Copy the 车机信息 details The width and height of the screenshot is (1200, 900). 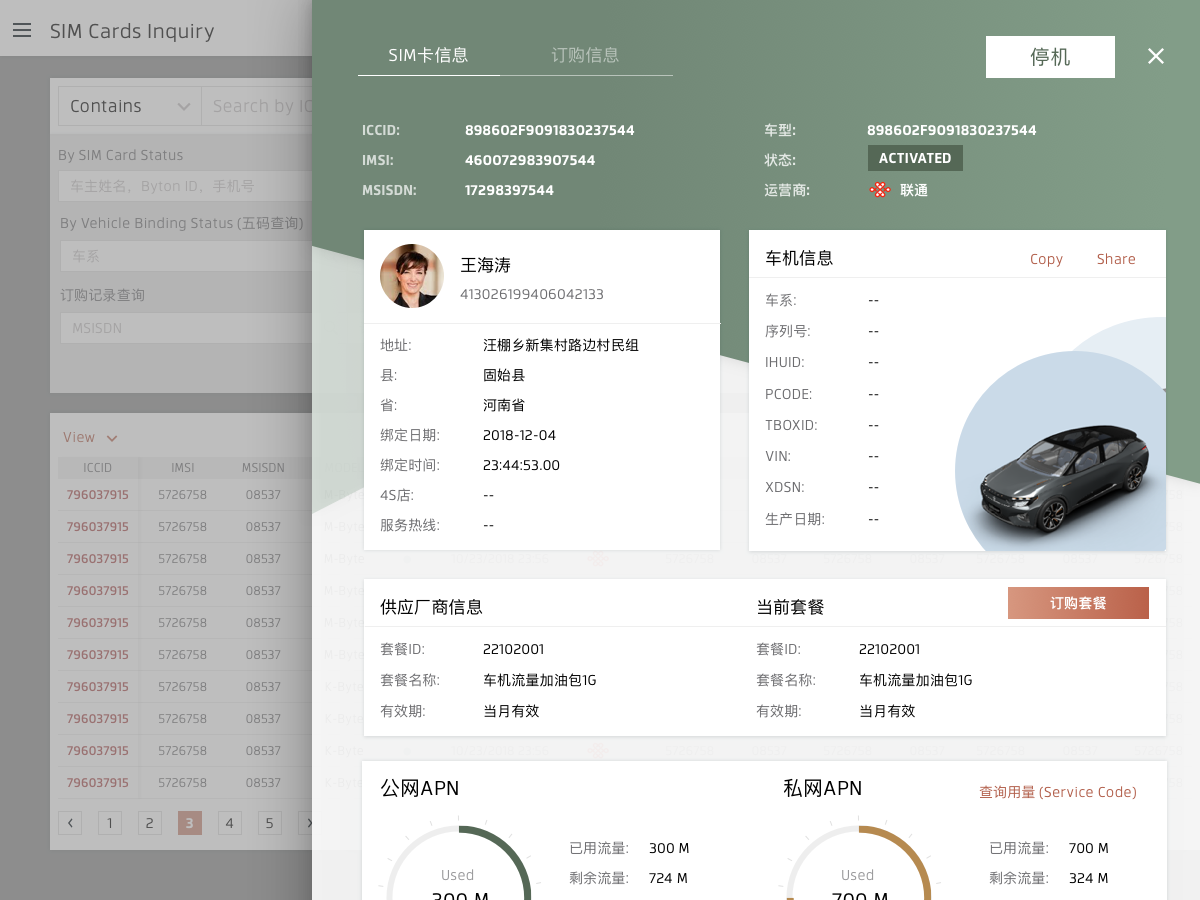pyautogui.click(x=1046, y=258)
